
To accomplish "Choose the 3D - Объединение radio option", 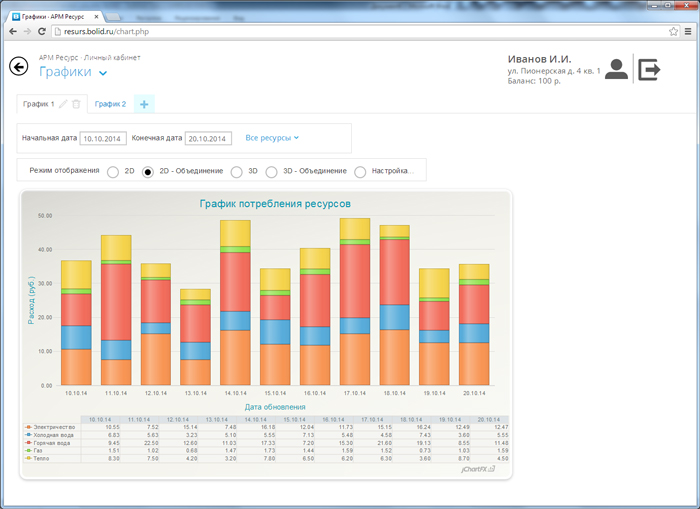I will click(271, 172).
